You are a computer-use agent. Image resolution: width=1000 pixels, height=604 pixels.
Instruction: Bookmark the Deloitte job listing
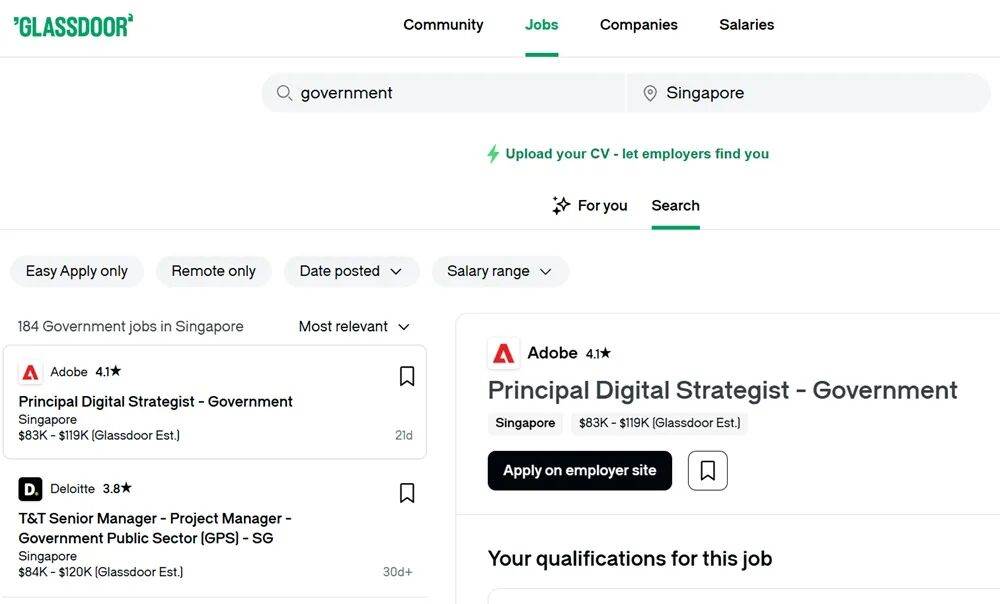(407, 493)
